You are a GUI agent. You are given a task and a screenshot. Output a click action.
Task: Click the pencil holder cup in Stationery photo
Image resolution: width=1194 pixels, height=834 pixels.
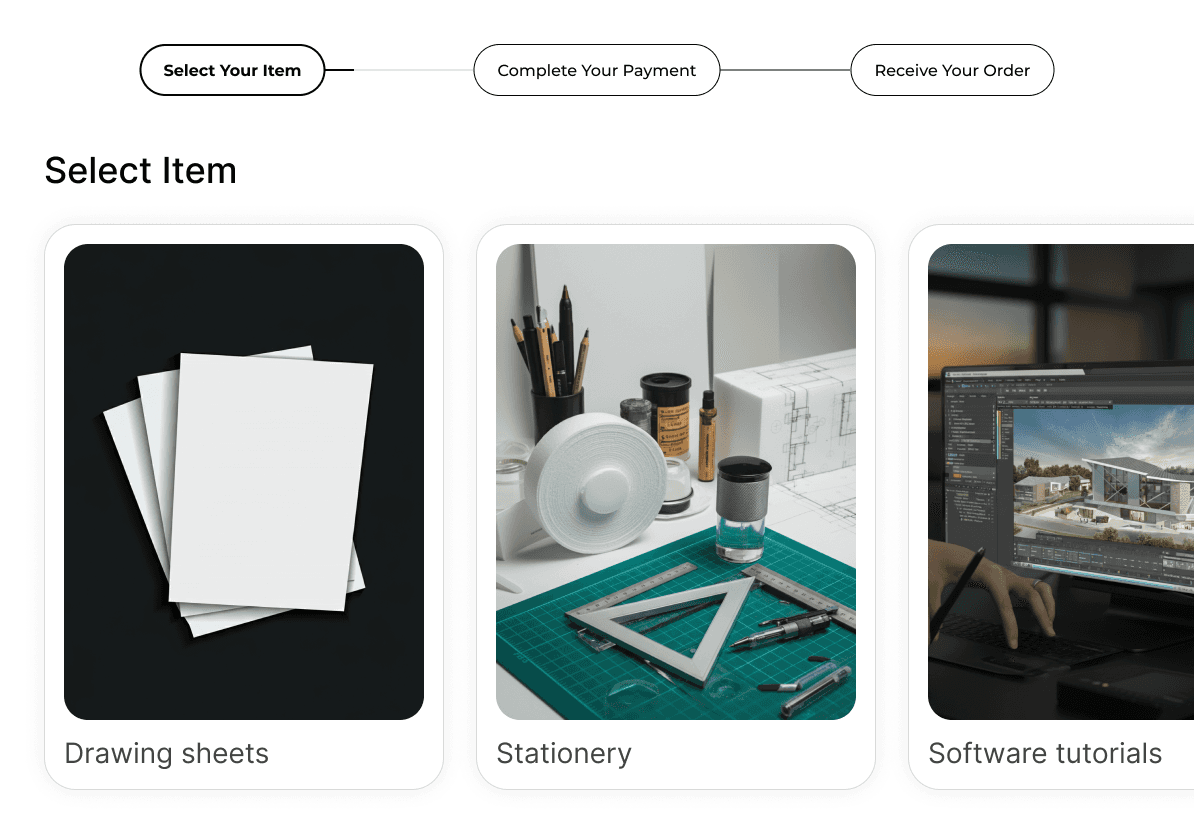coord(557,415)
